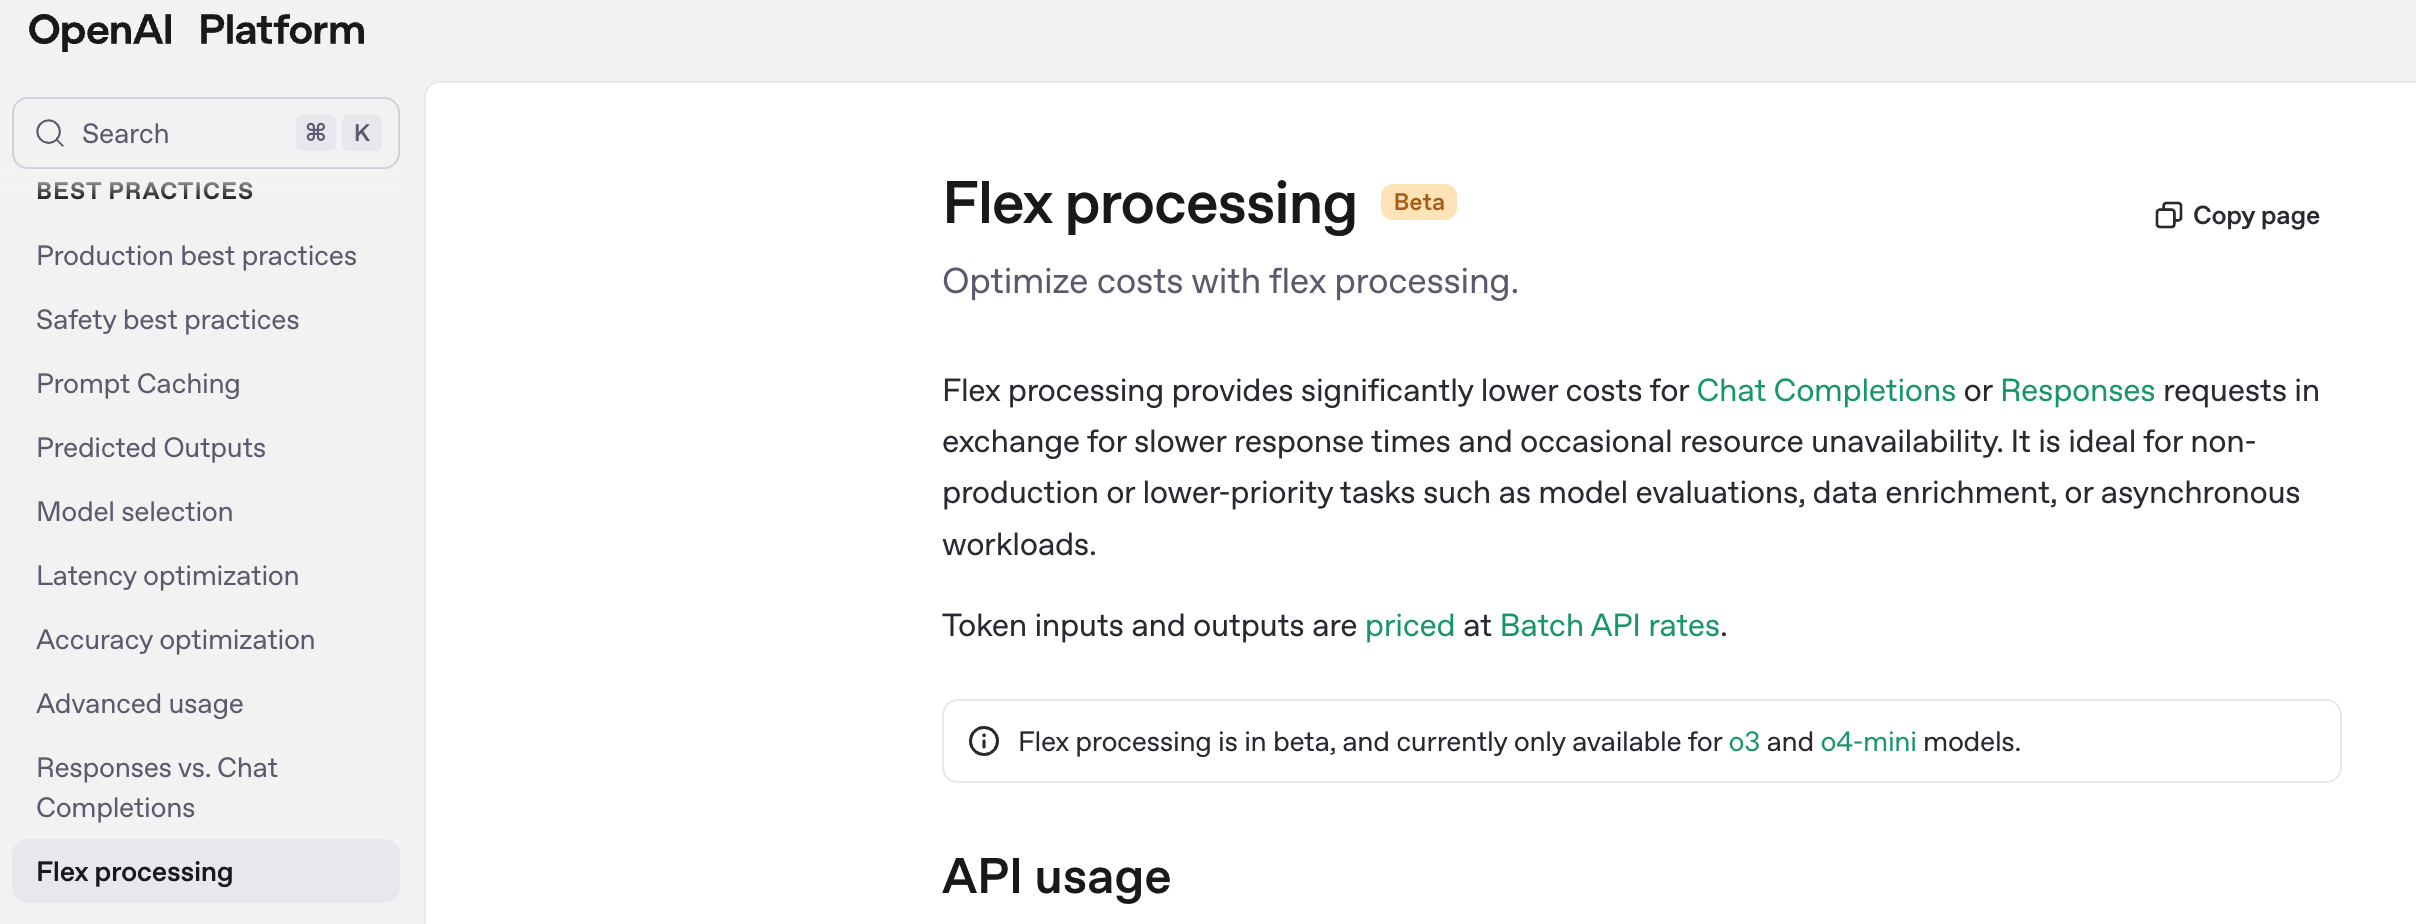The width and height of the screenshot is (2416, 924).
Task: Open Model selection in sidebar
Action: tap(135, 512)
